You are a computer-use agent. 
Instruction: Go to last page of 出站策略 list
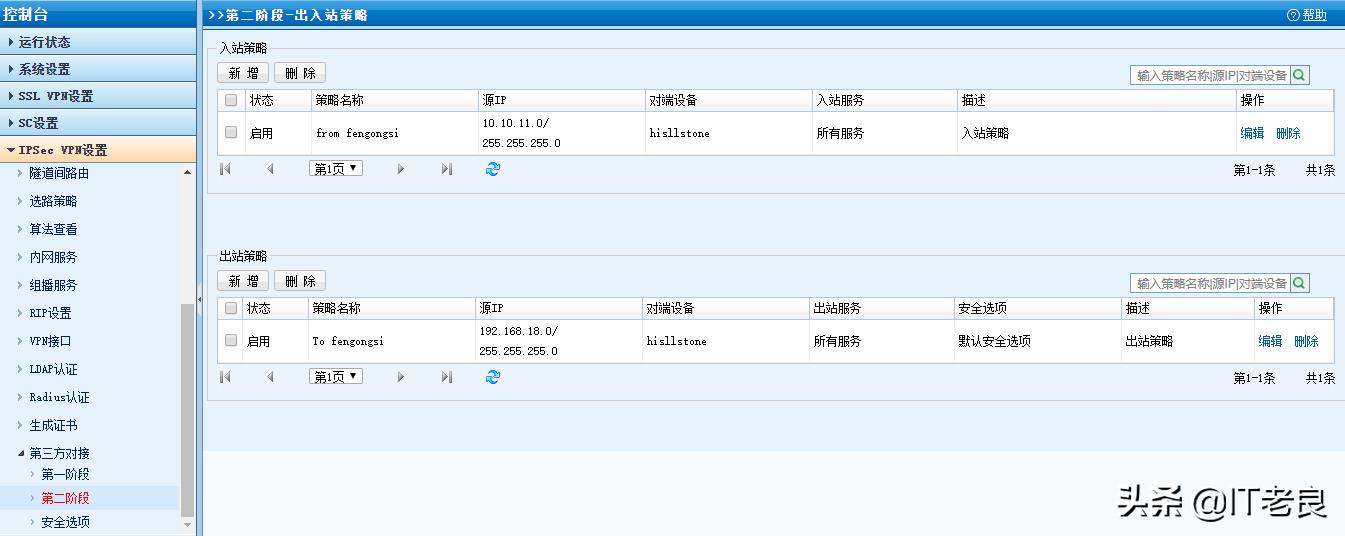pos(447,377)
